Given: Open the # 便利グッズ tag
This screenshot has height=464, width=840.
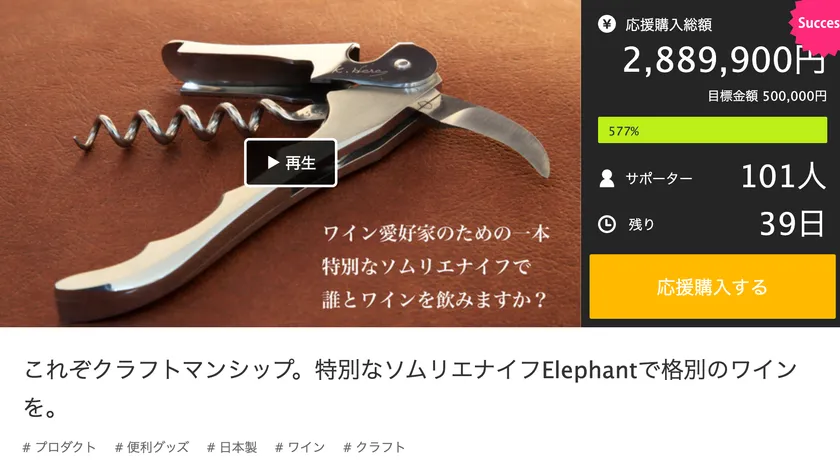Looking at the screenshot, I should [152, 447].
